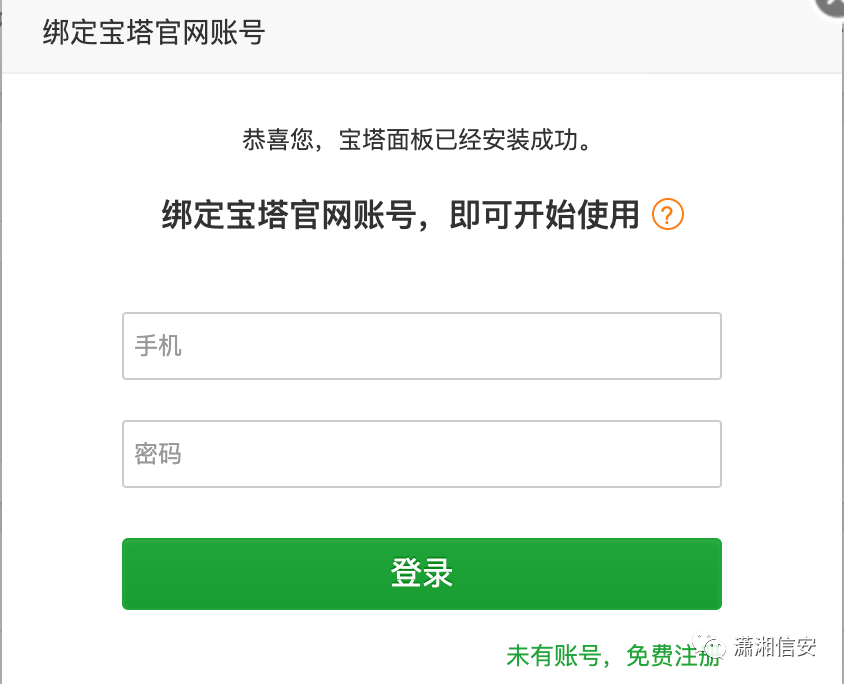The height and width of the screenshot is (684, 844).
Task: Select the mobile number input box
Action: [x=421, y=346]
